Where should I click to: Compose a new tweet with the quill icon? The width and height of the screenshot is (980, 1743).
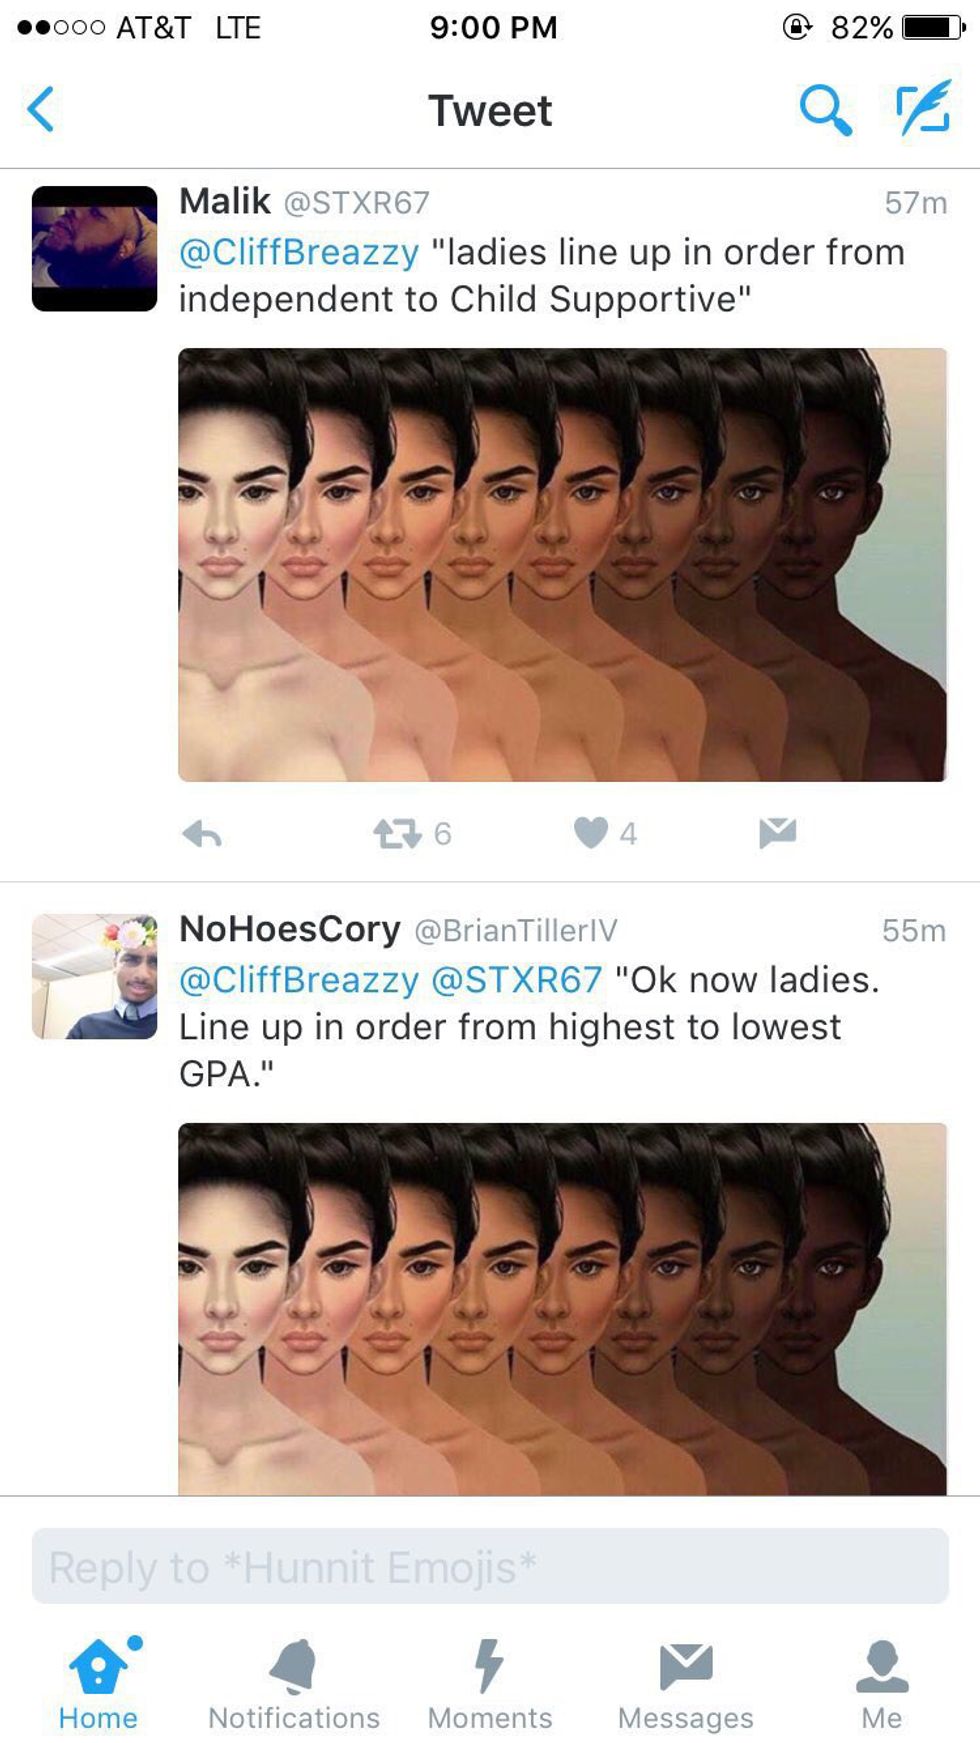(x=922, y=108)
